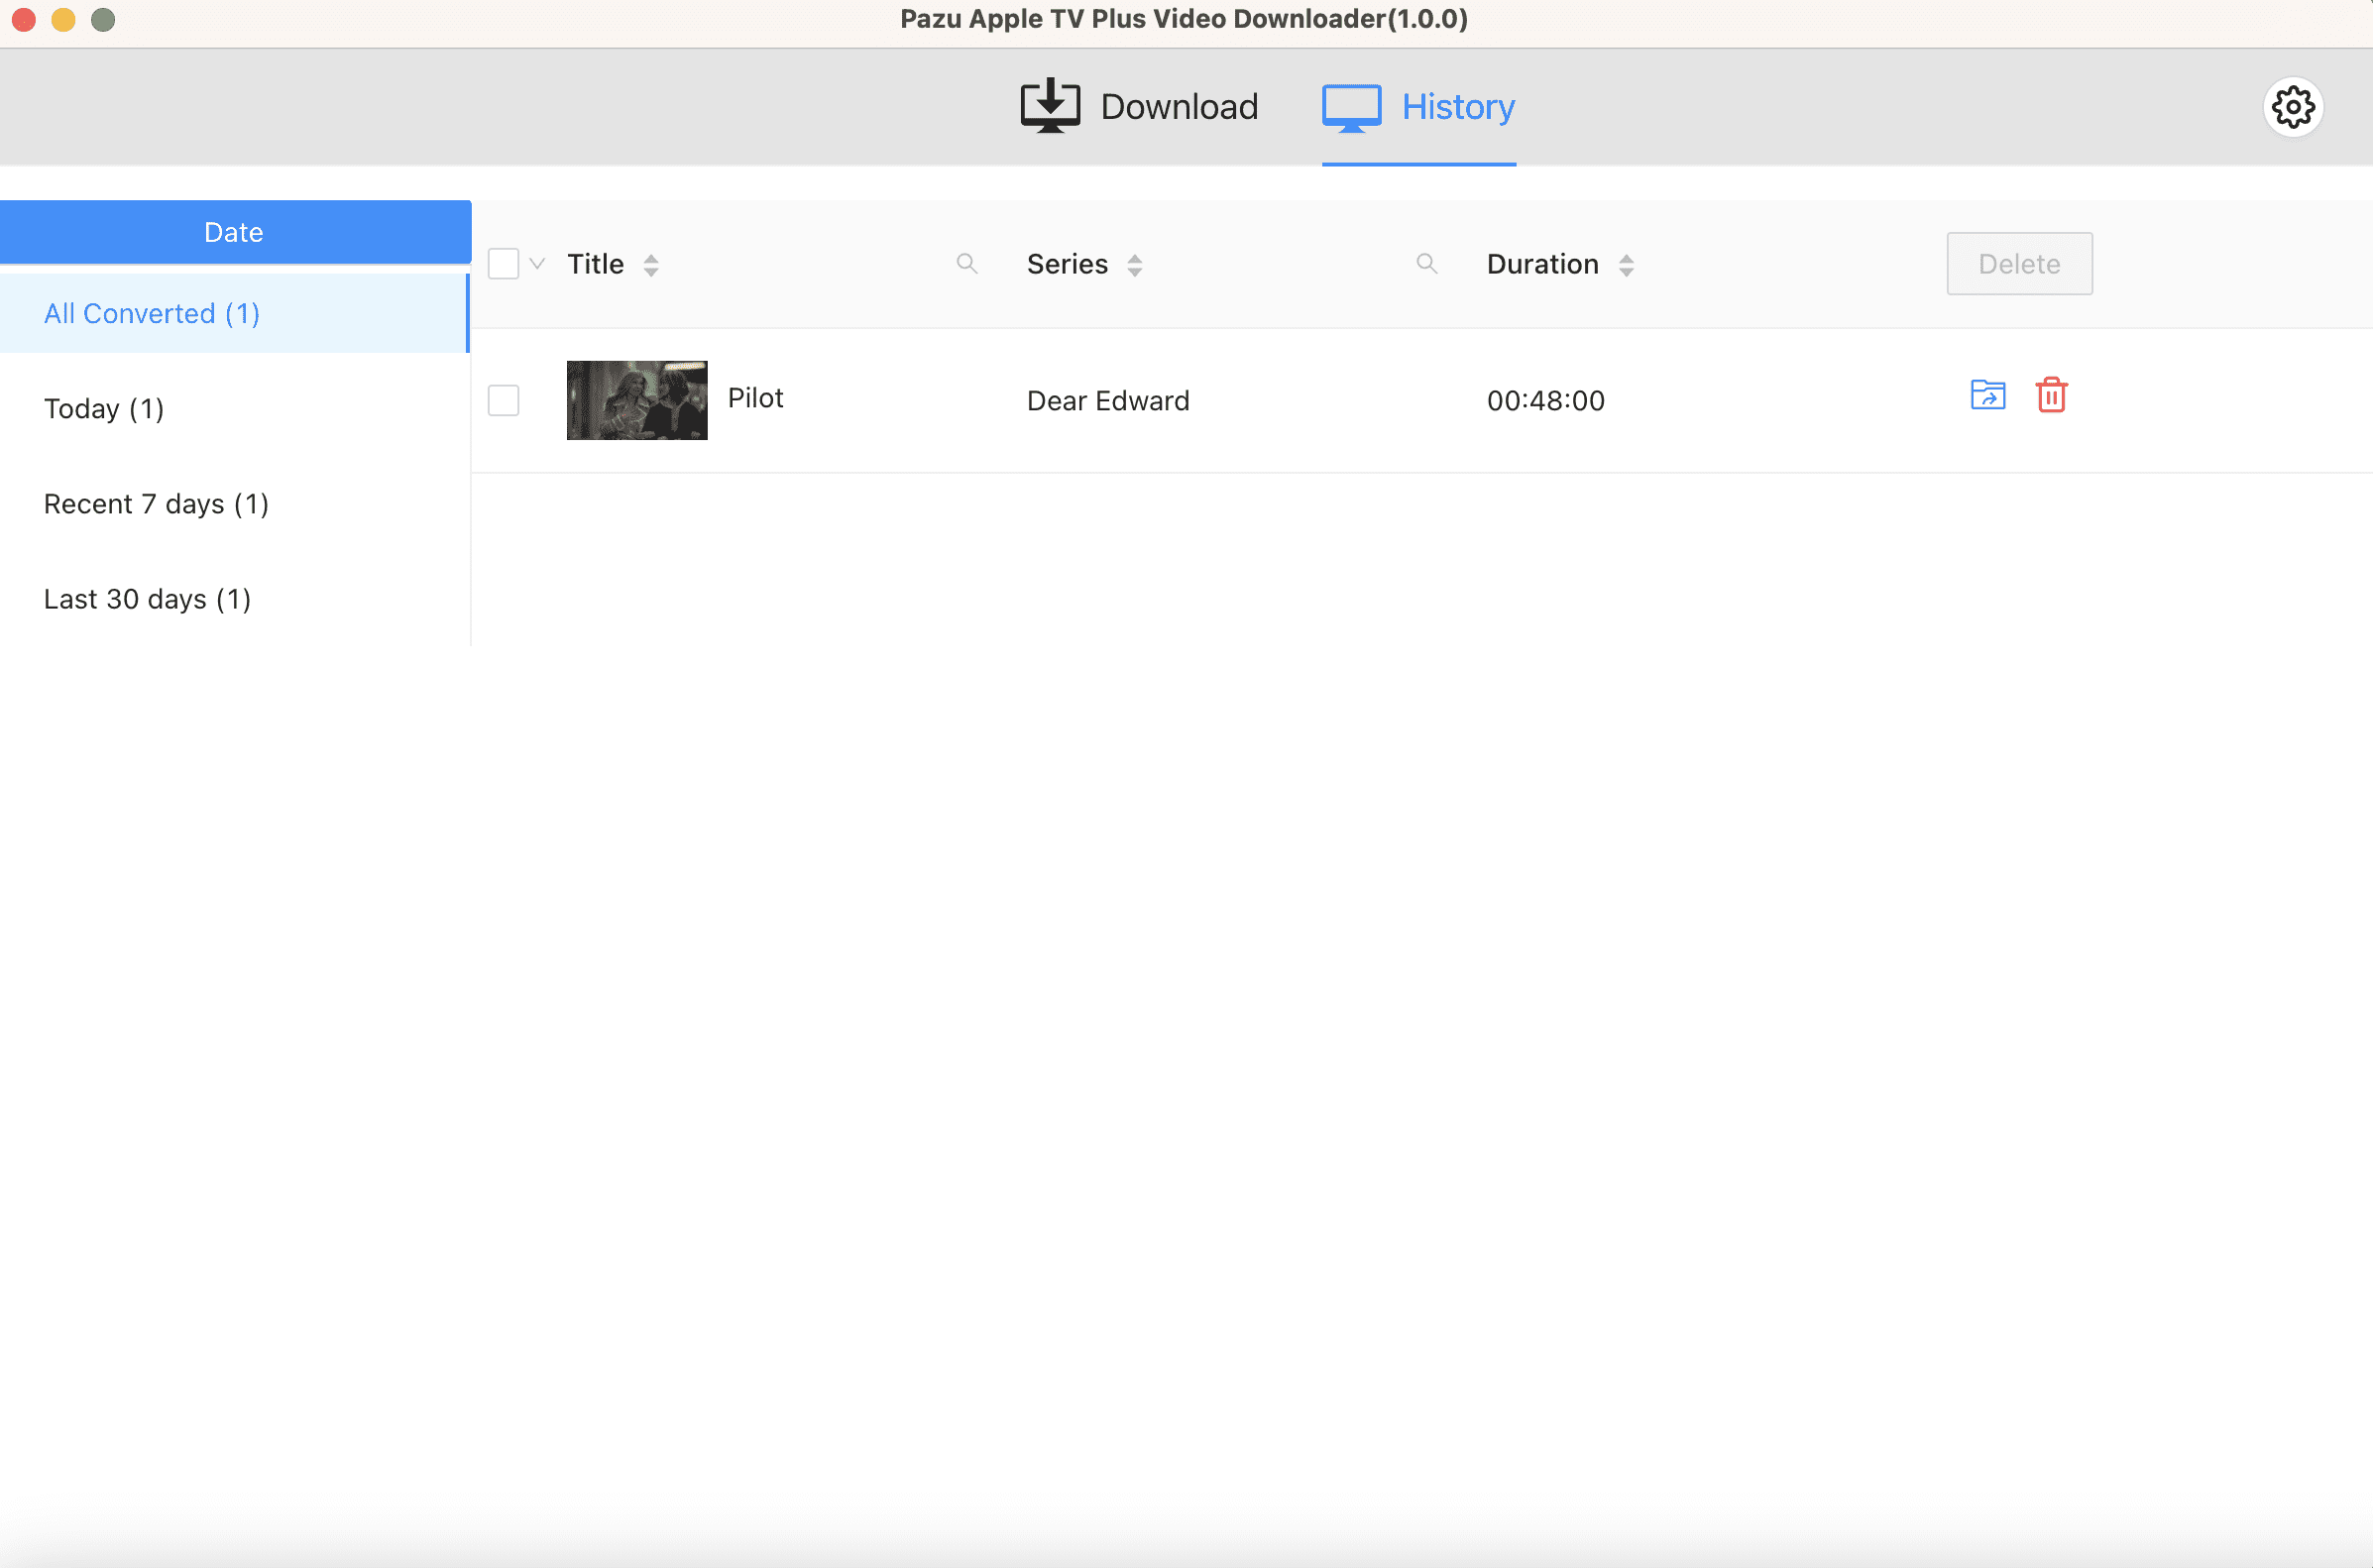The image size is (2373, 1568).
Task: Sort by Title using sort arrows
Action: coord(651,265)
